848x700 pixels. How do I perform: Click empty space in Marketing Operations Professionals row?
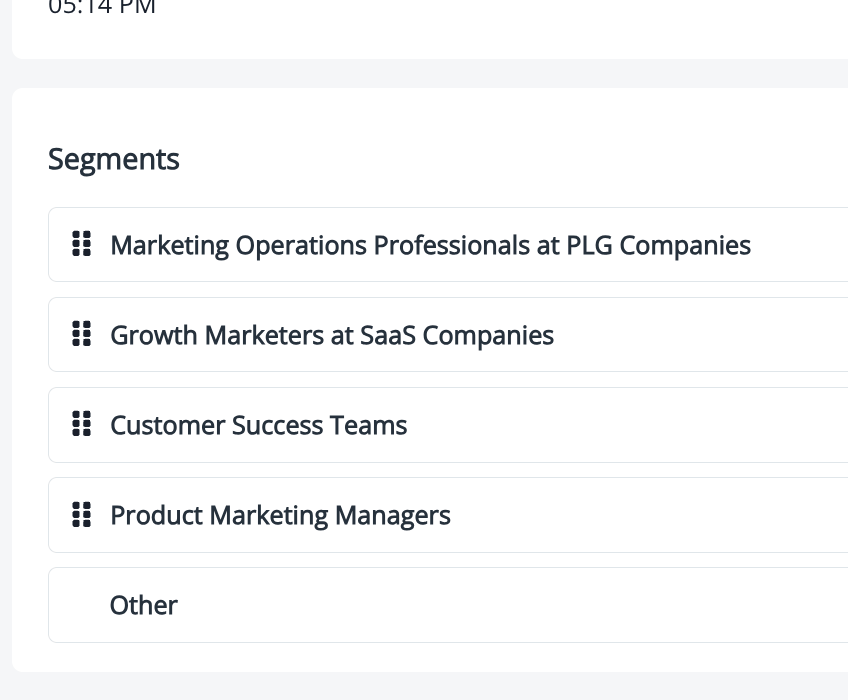(x=799, y=245)
